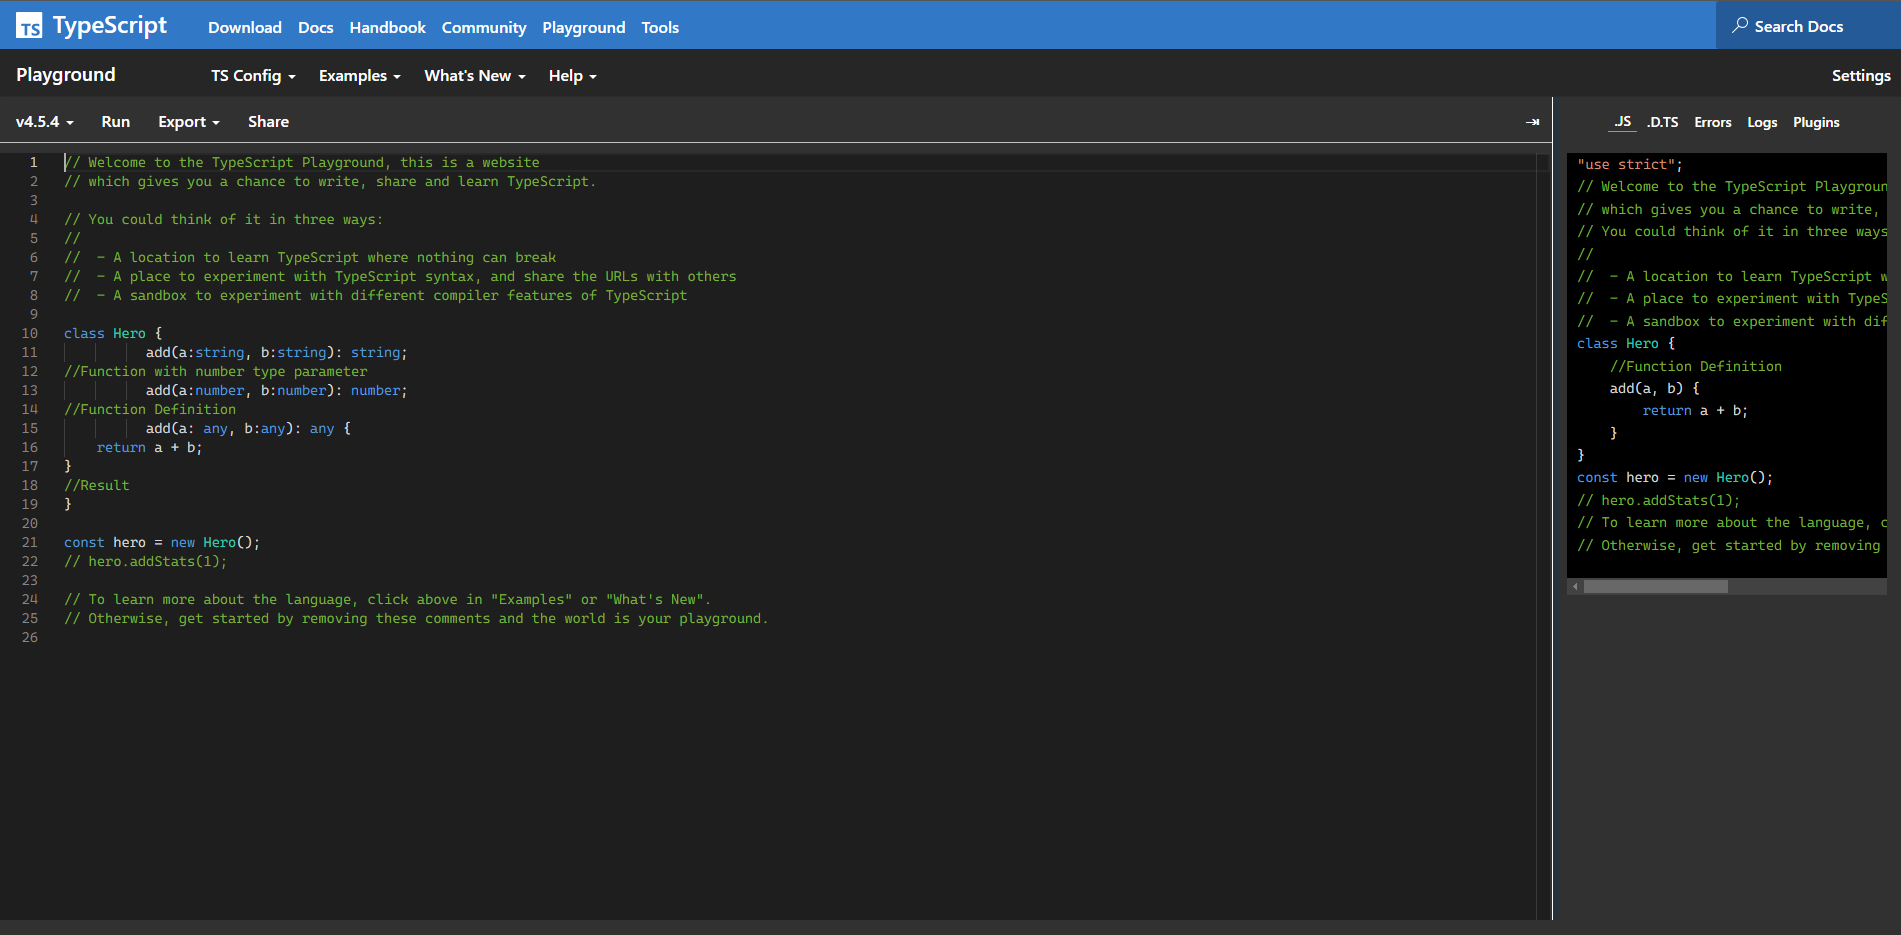Show the Errors tab
The width and height of the screenshot is (1901, 935).
(1713, 122)
